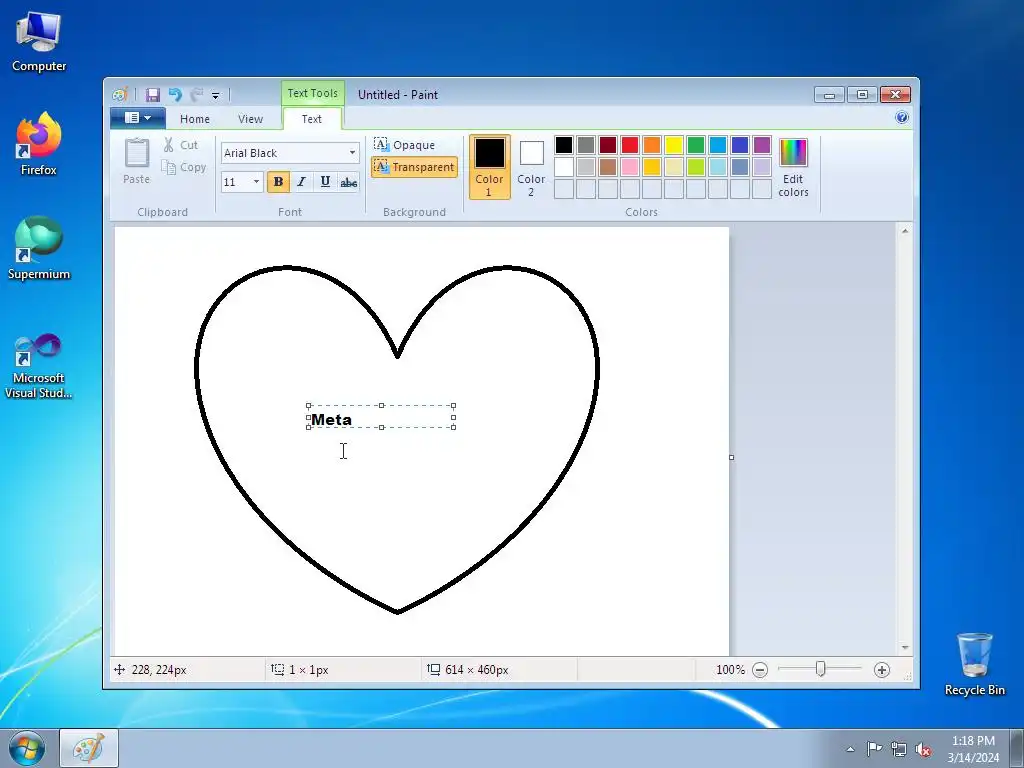This screenshot has height=768, width=1024.
Task: Pick the orange color swatch
Action: [x=652, y=145]
